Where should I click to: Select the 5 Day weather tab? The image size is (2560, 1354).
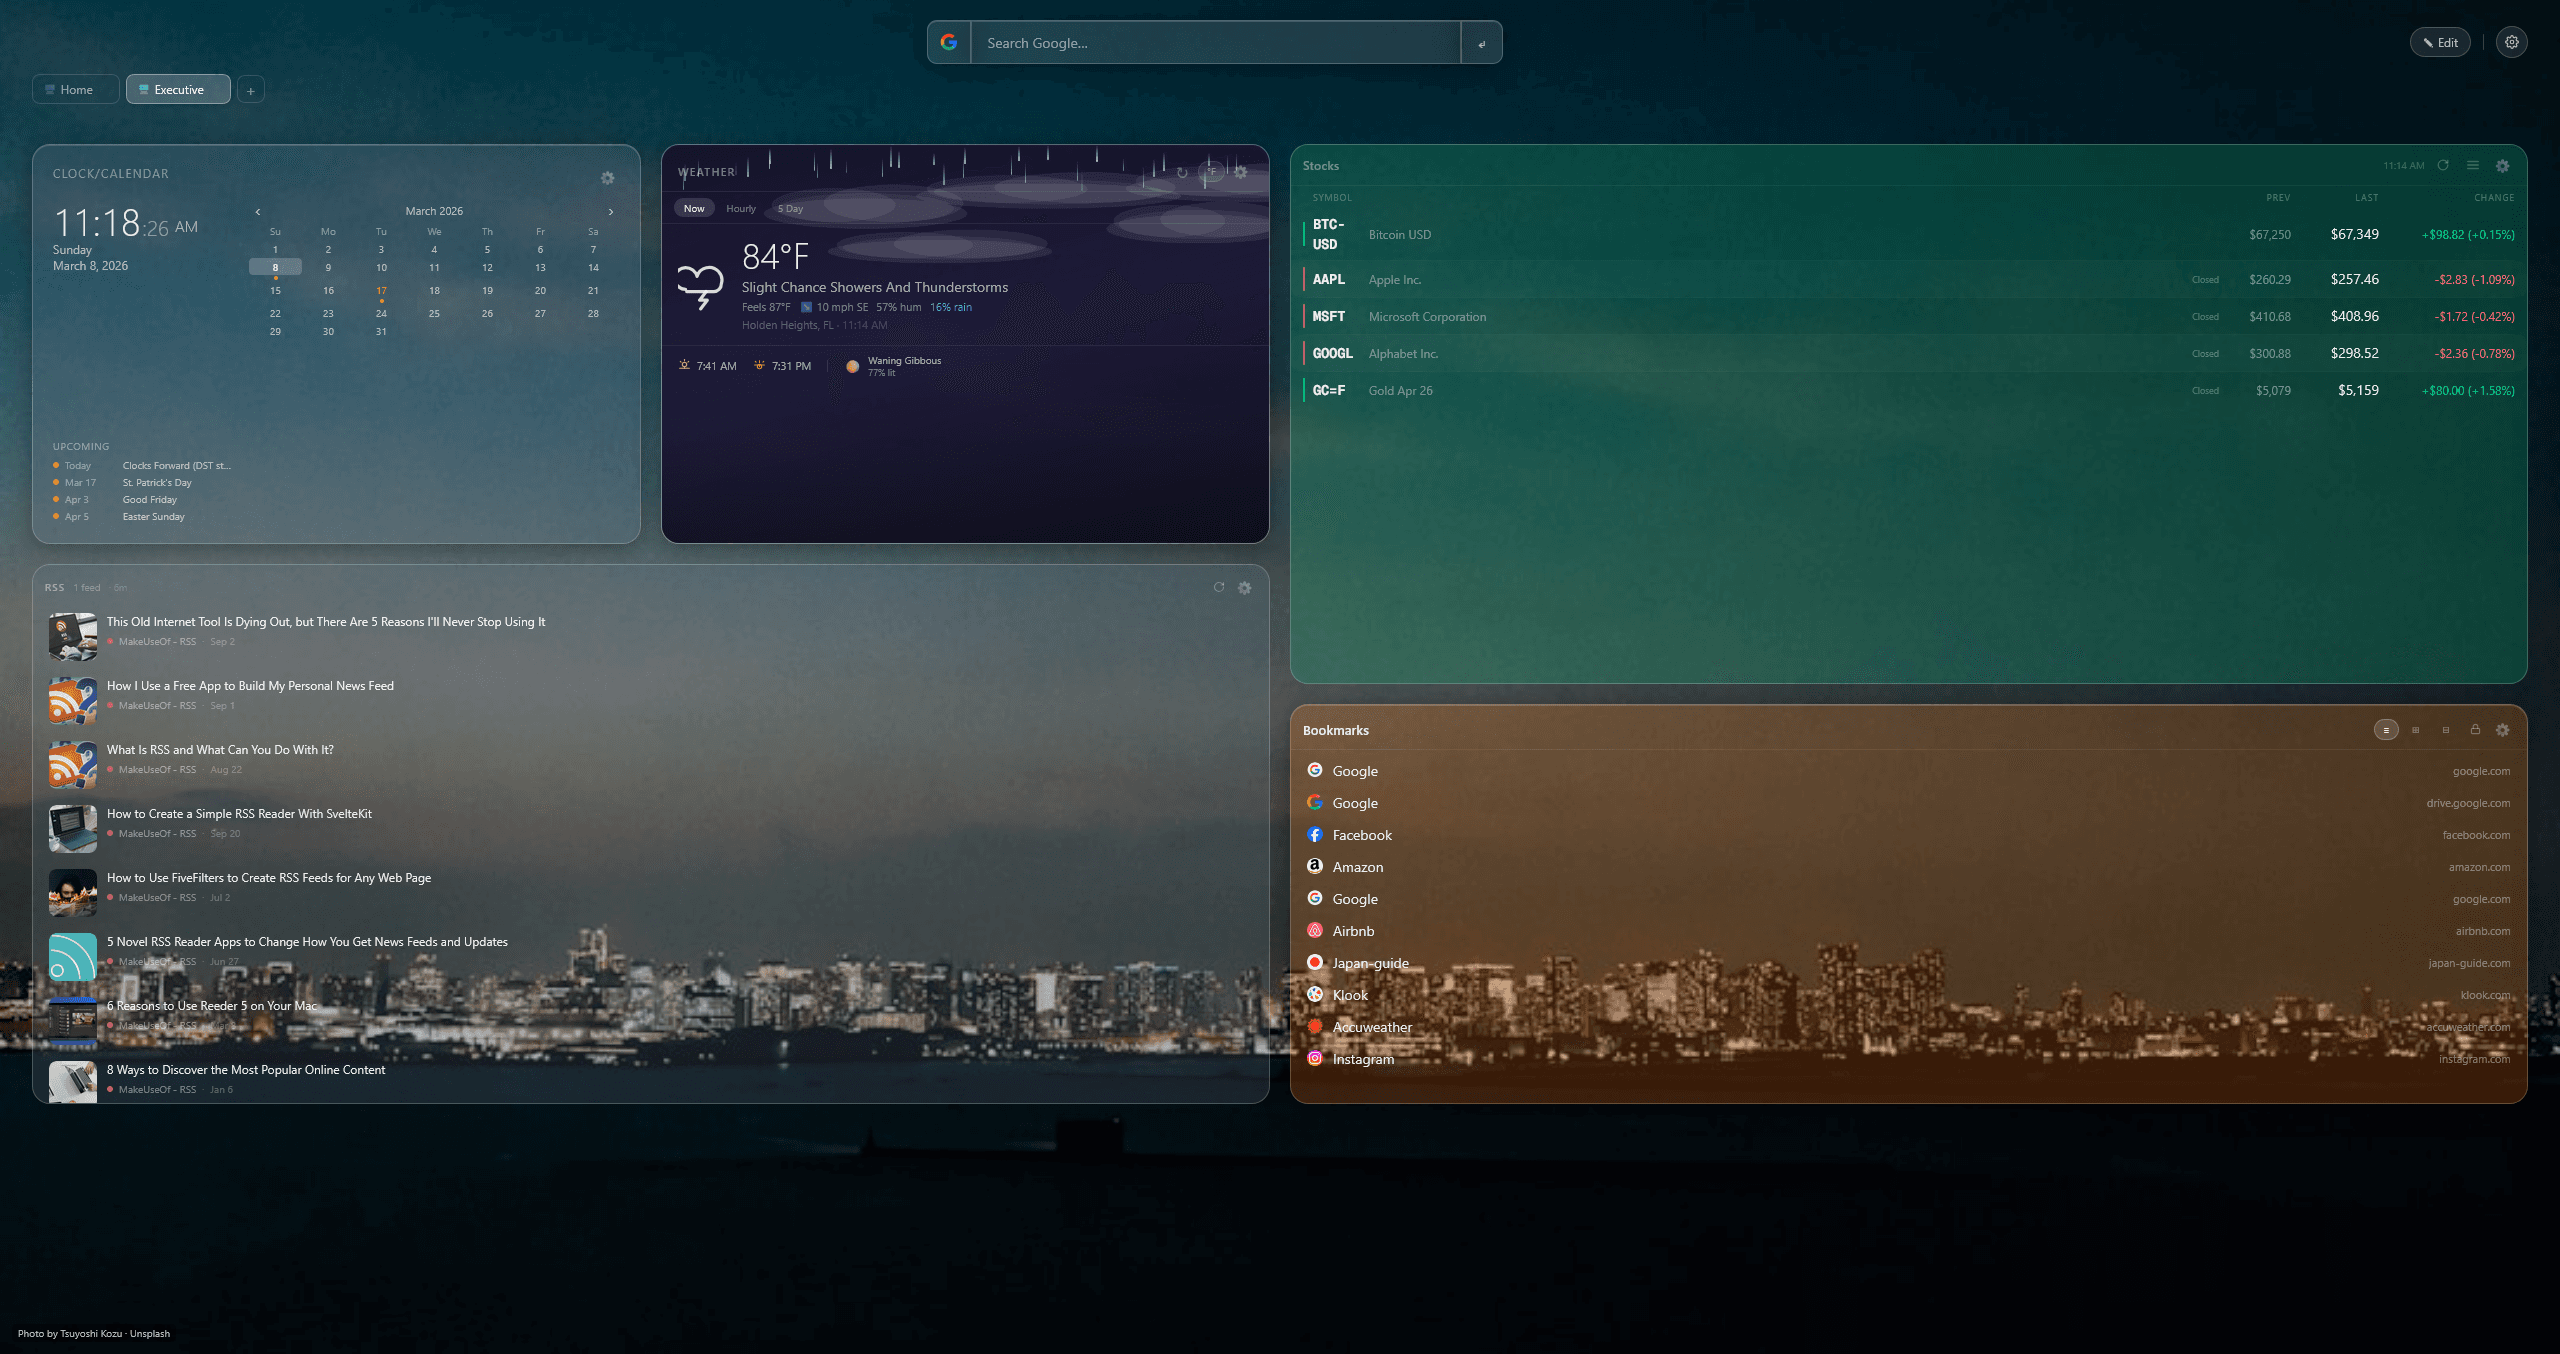[x=789, y=208]
